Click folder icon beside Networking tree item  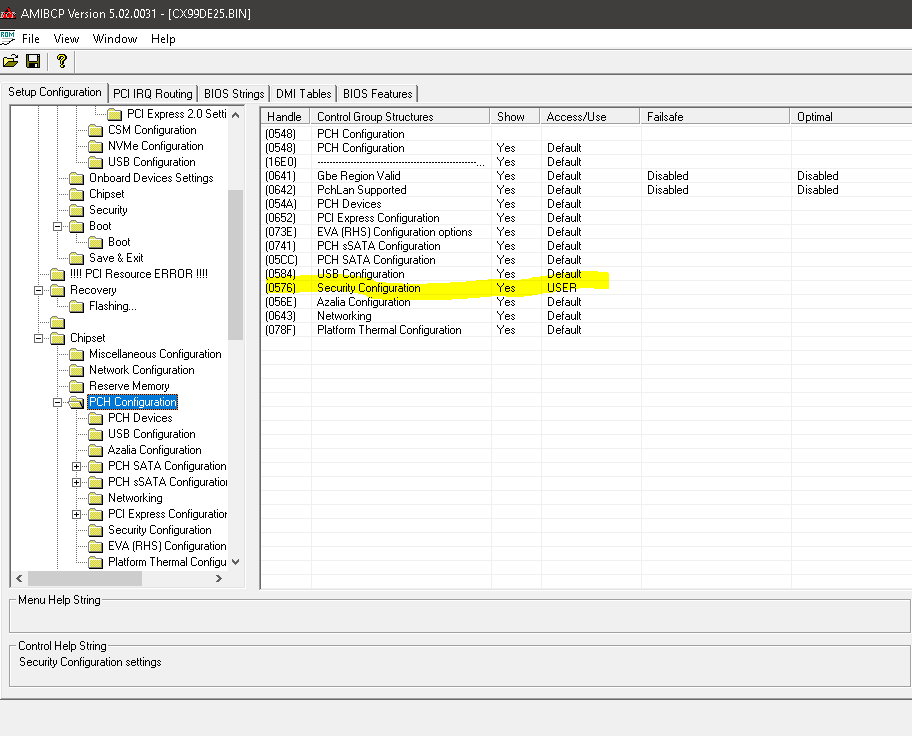tap(95, 499)
